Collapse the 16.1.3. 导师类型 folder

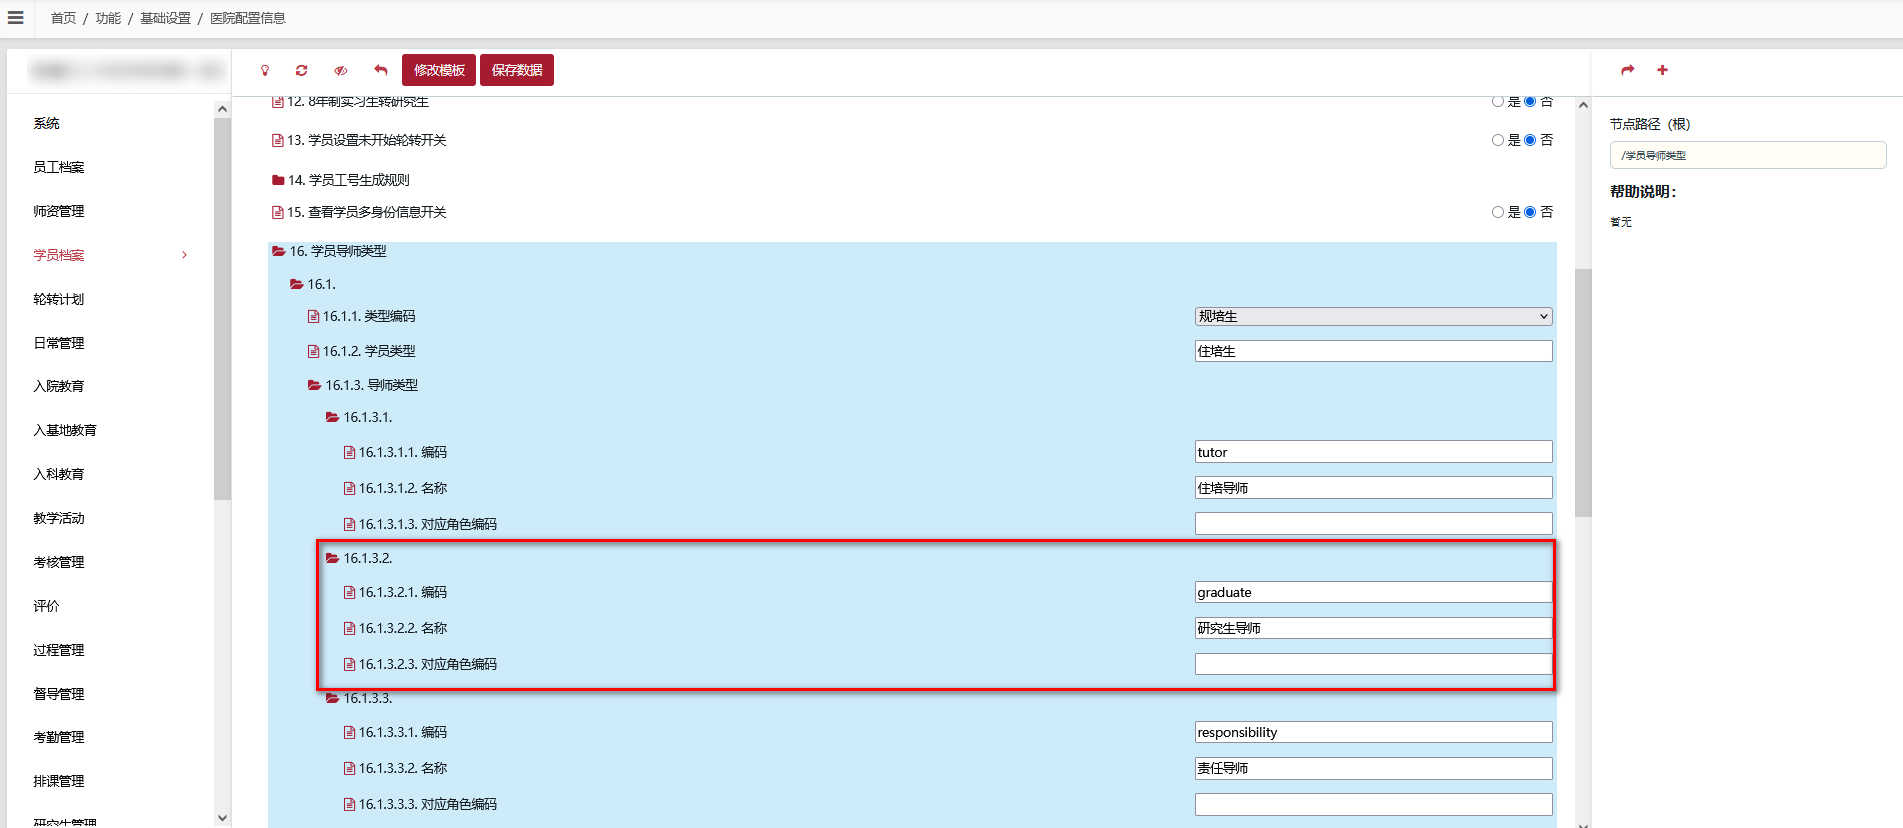[315, 385]
